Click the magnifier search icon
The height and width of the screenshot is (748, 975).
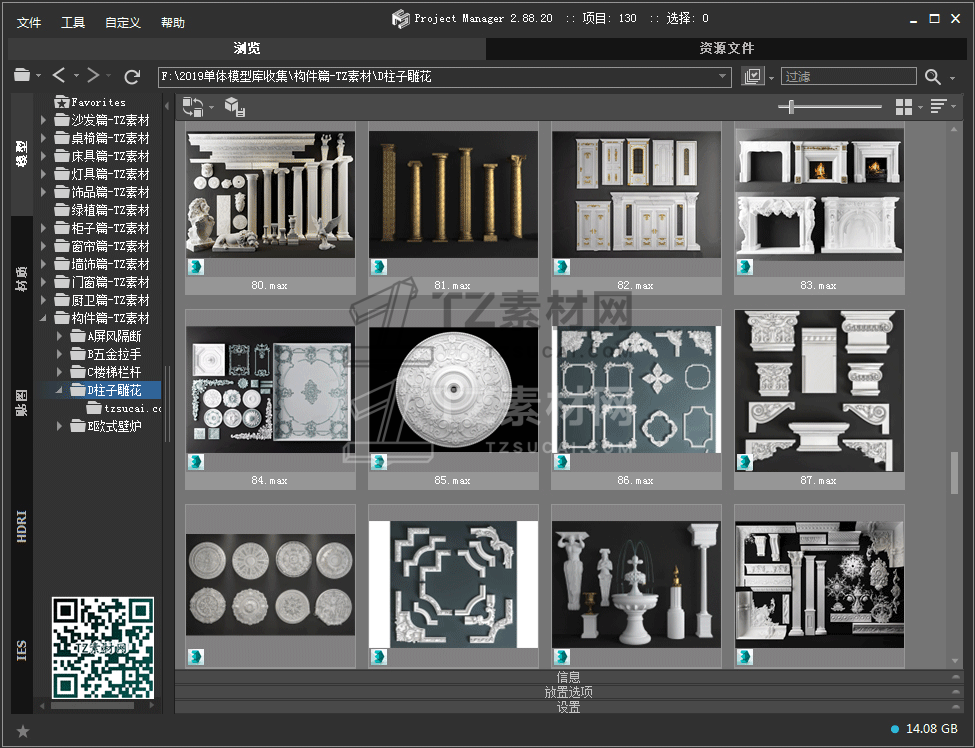[932, 77]
